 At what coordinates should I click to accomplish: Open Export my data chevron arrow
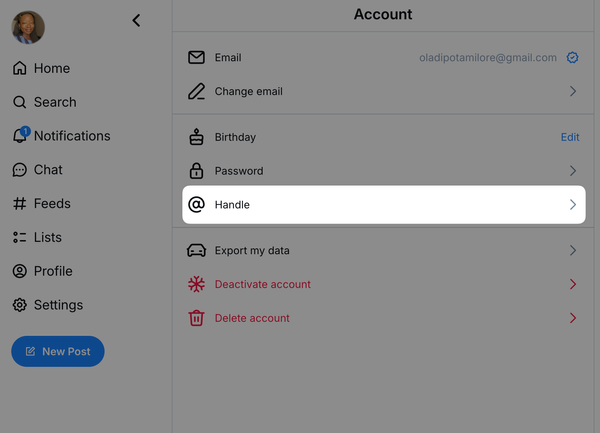pyautogui.click(x=573, y=250)
